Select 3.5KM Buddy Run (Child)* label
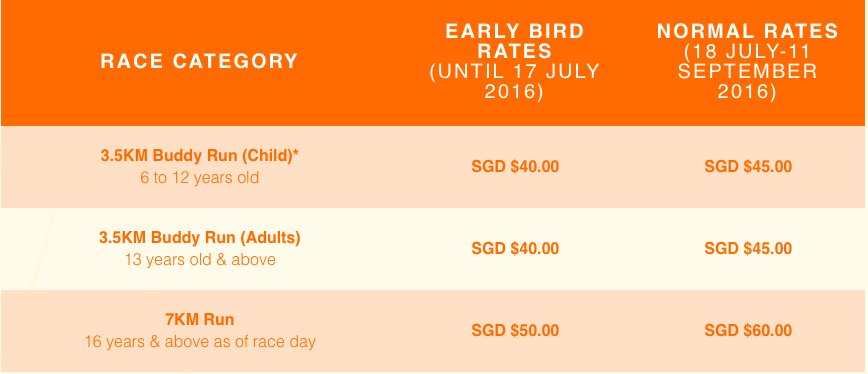This screenshot has width=868, height=374. (199, 155)
